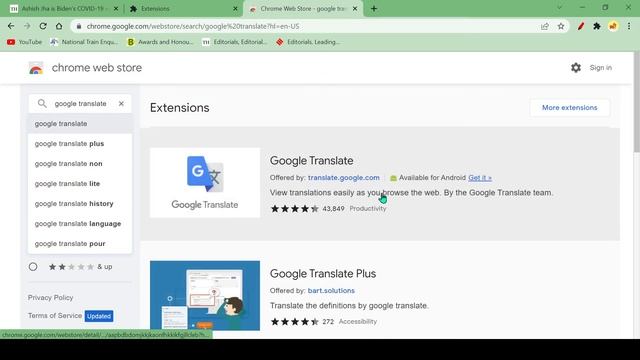This screenshot has width=640, height=360.
Task: Open the Extensions puzzle menu
Action: (597, 26)
